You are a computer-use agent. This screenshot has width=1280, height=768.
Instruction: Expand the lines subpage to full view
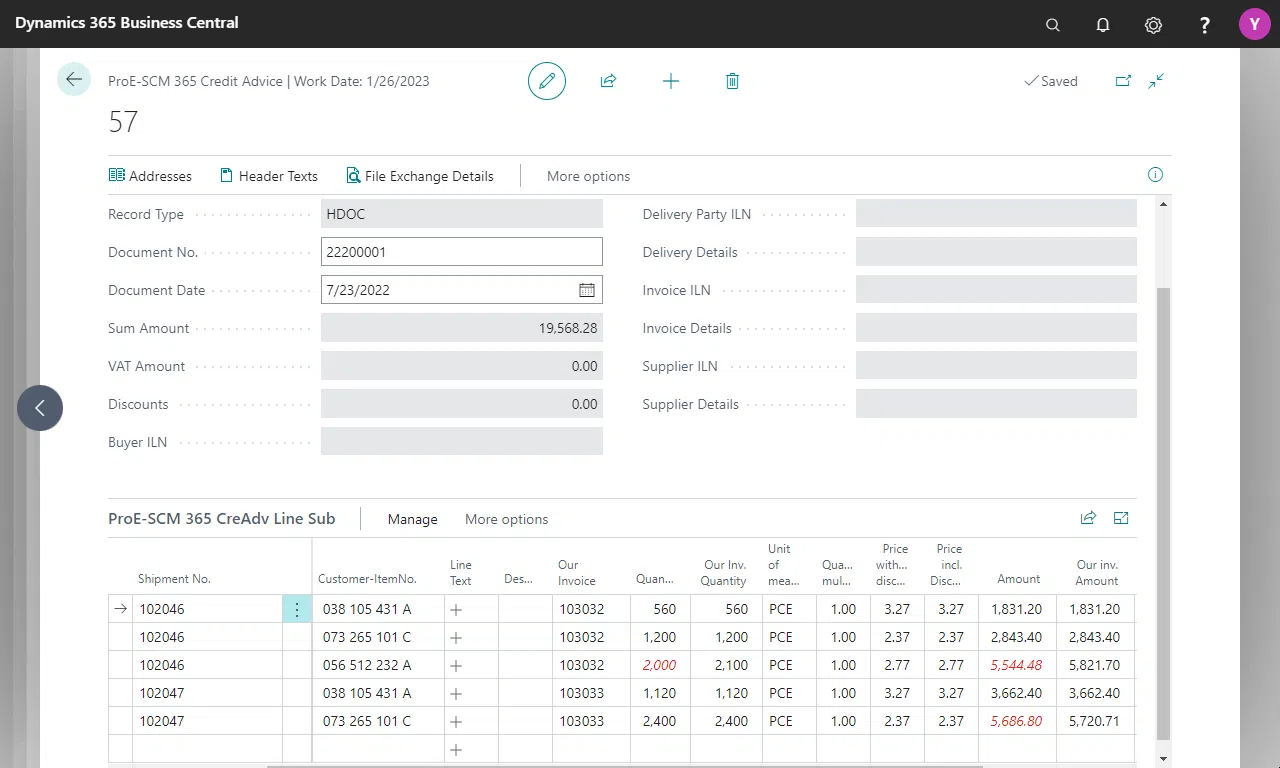pyautogui.click(x=1121, y=518)
